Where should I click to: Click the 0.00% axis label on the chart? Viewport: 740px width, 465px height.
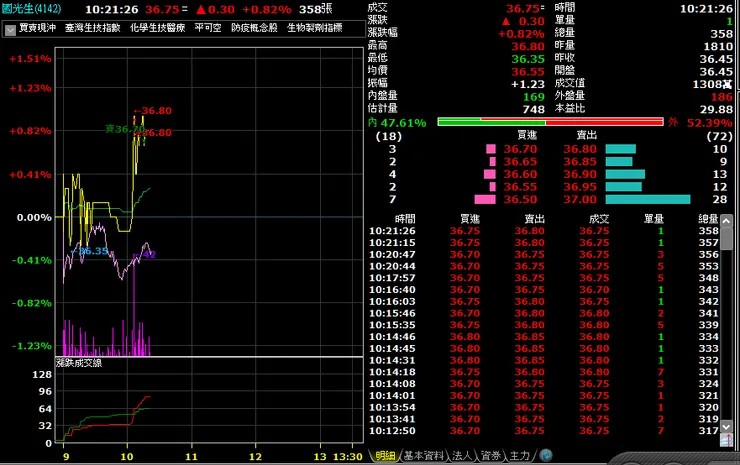click(x=34, y=218)
